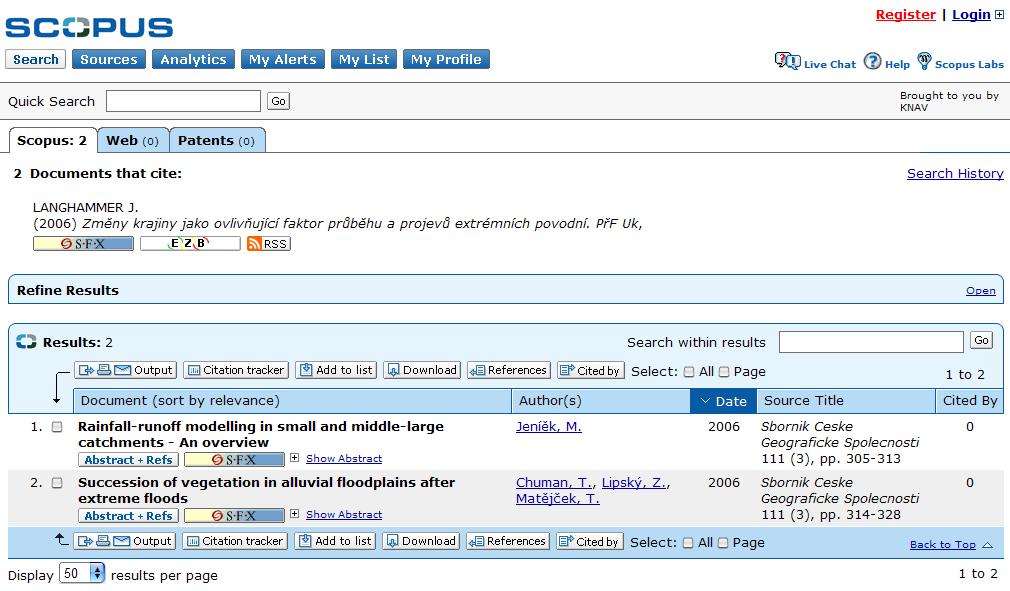Expand Show Abstract plus for Rainfall-runoff result
Image resolution: width=1010 pixels, height=591 pixels.
[294, 458]
